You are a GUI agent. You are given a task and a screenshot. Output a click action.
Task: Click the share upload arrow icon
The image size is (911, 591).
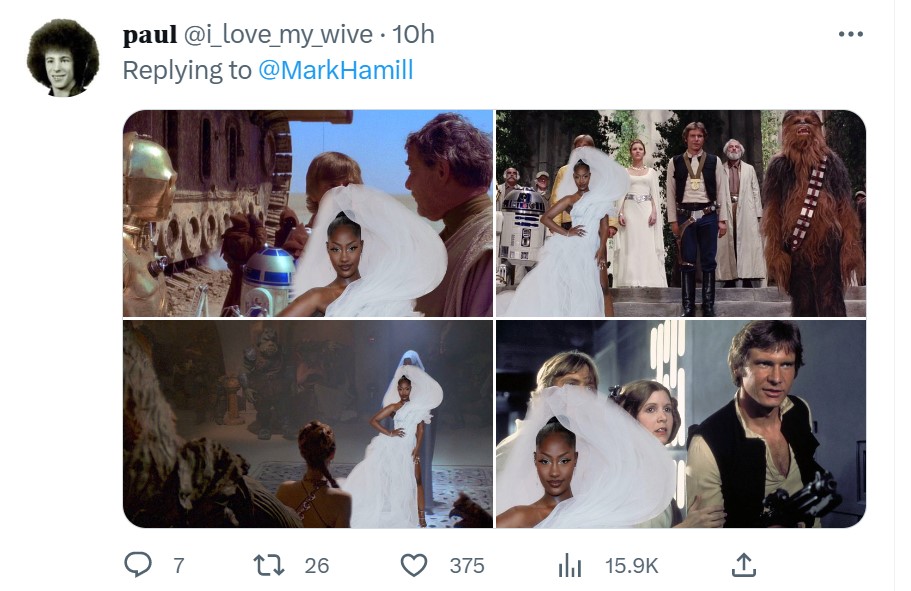click(743, 566)
